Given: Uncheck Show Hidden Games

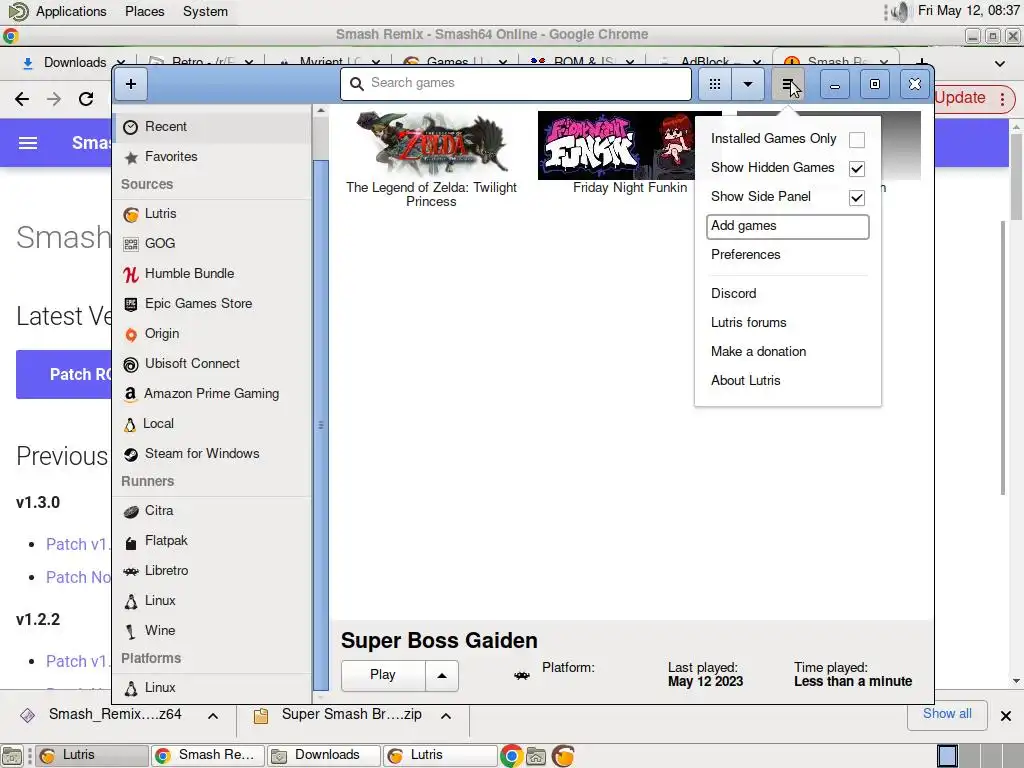Looking at the screenshot, I should 857,168.
